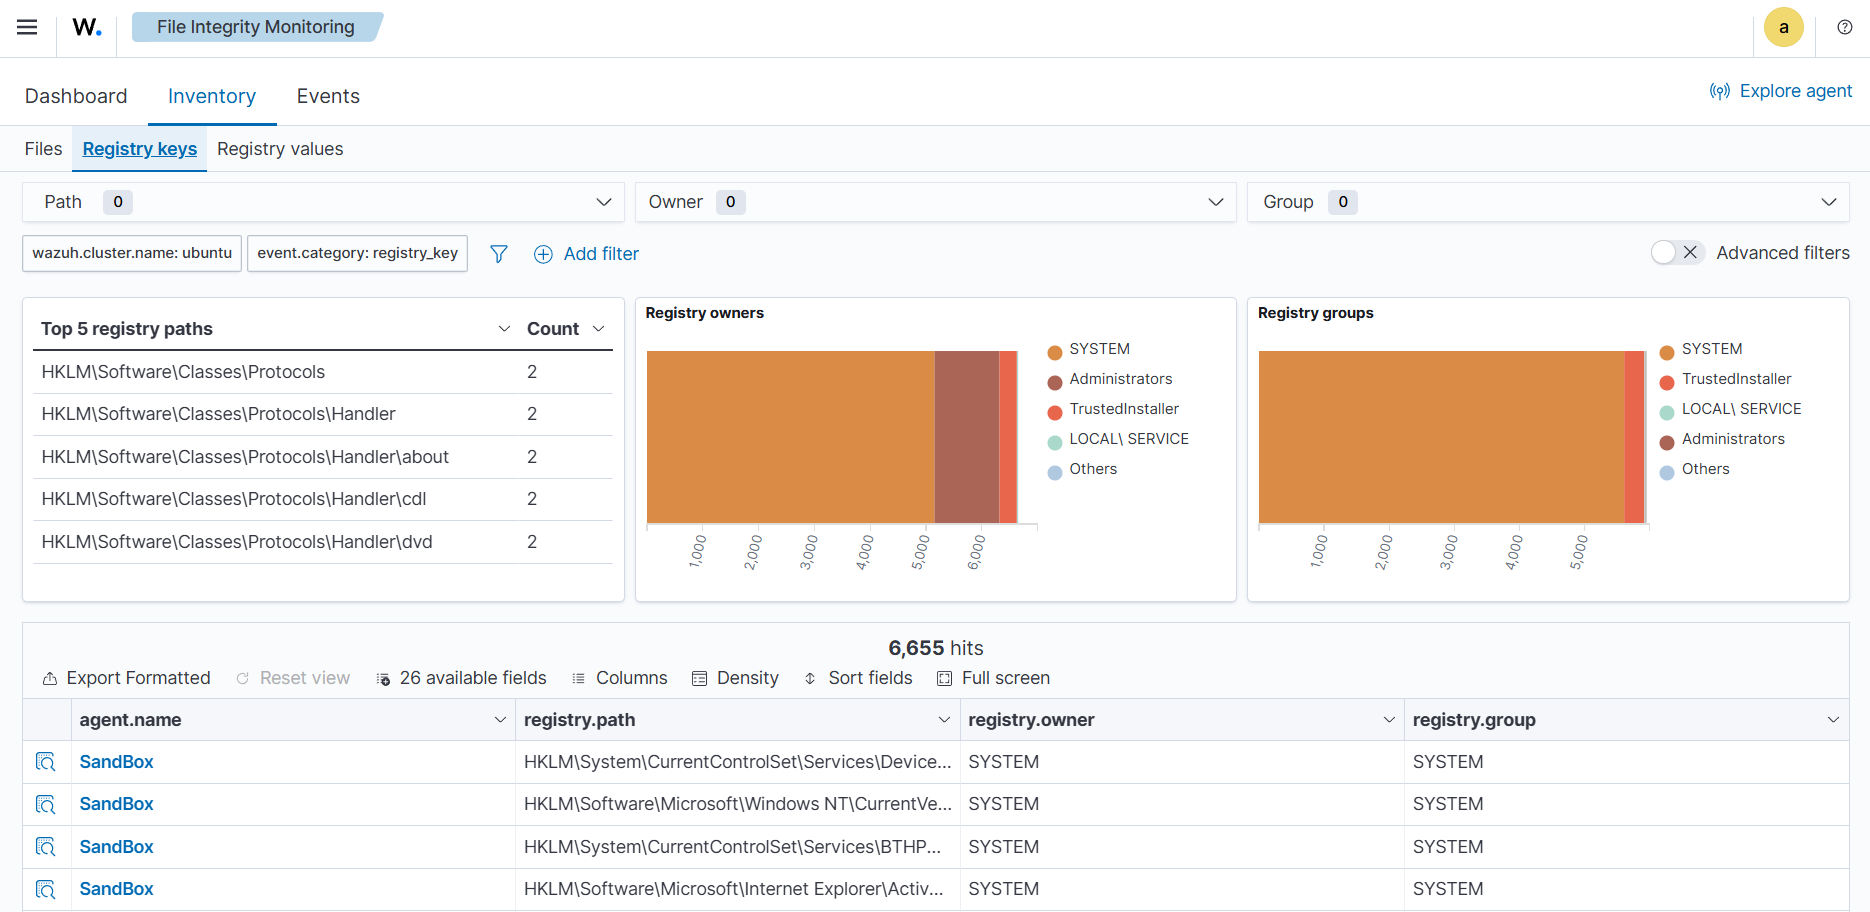1870x912 pixels.
Task: Open the Density settings
Action: click(x=735, y=679)
